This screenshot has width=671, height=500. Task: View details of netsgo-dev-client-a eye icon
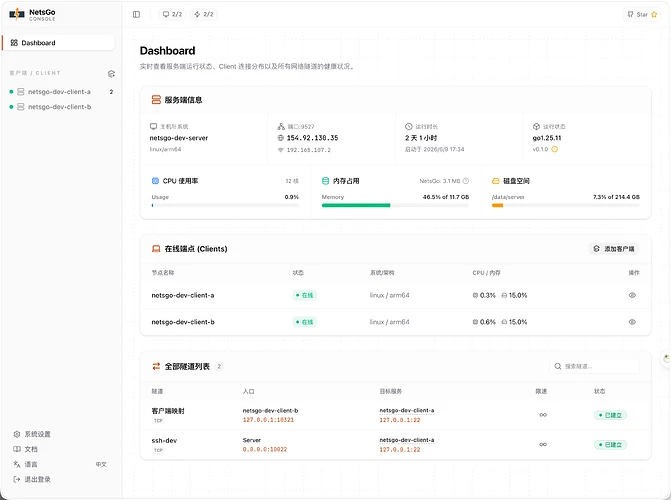pos(632,295)
